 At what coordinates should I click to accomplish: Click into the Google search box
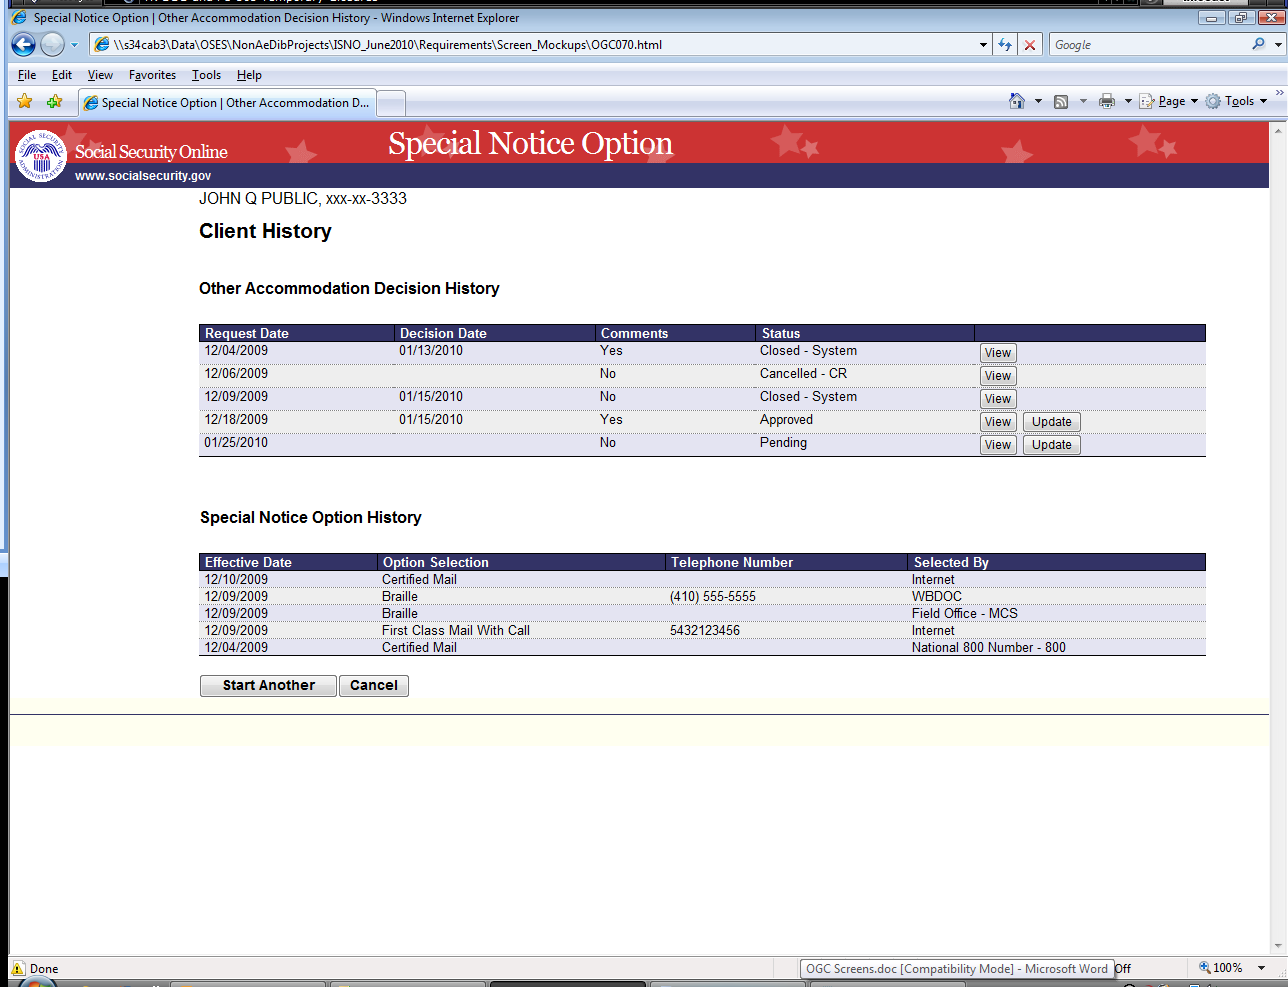[x=1147, y=45]
